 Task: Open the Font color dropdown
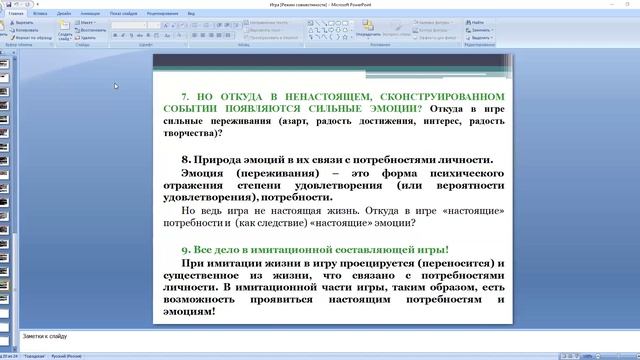pos(180,36)
